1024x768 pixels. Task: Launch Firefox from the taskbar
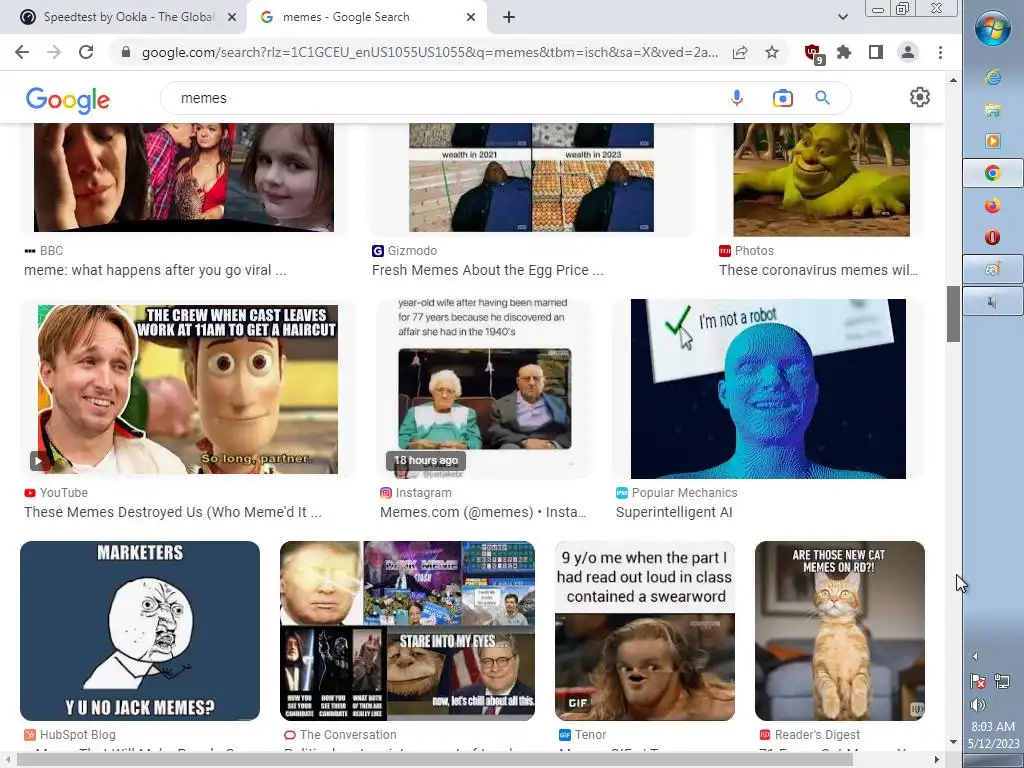point(993,205)
